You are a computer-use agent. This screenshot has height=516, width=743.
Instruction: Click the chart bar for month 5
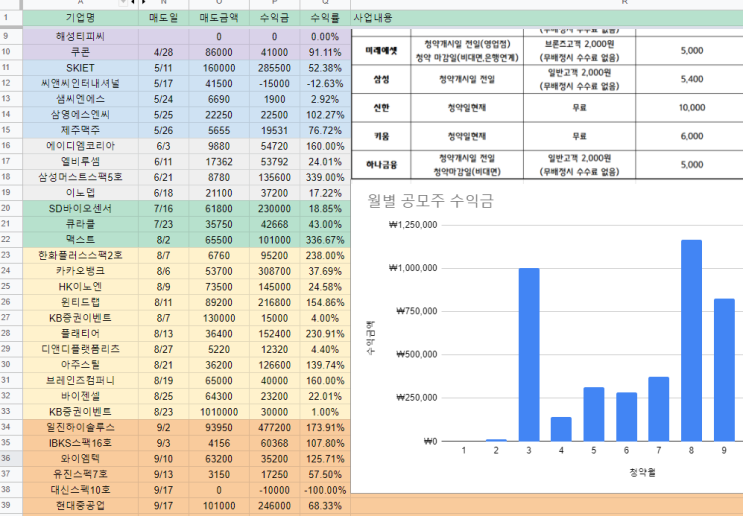pos(594,414)
